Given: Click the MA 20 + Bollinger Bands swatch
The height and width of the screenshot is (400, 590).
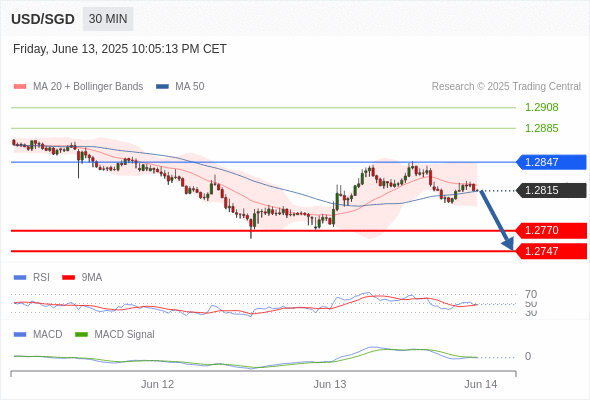Looking at the screenshot, I should (x=20, y=87).
